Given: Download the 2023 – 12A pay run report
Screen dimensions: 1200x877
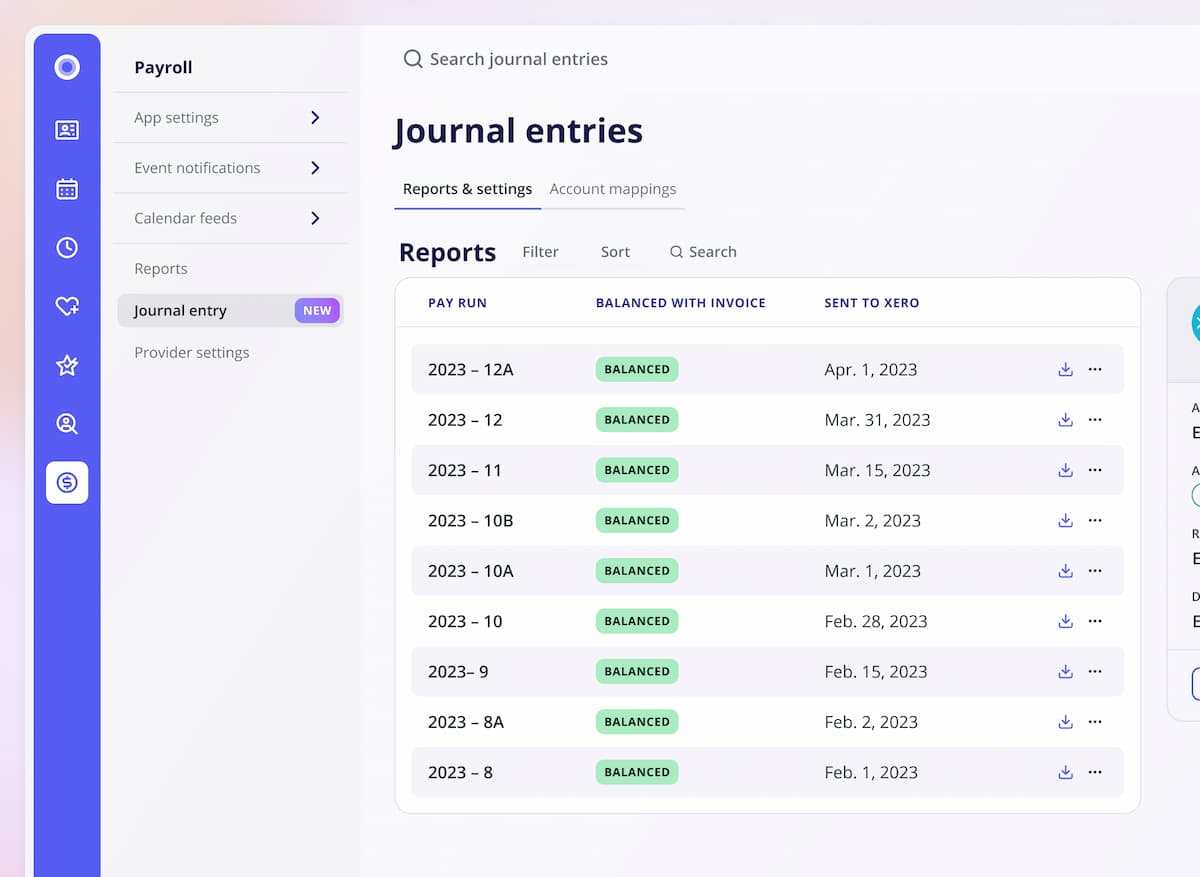Looking at the screenshot, I should (1065, 370).
